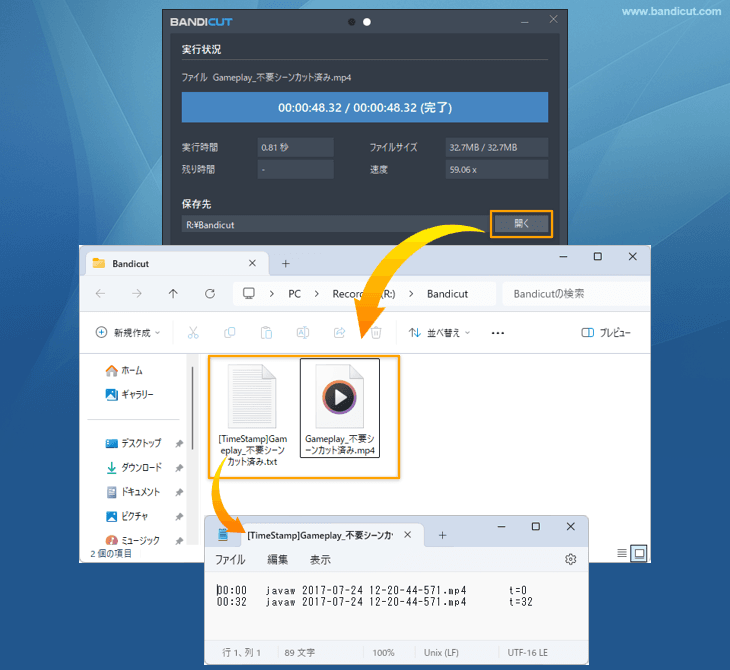Viewport: 730px width, 670px height.
Task: Select the first page dot in Bandicut title bar
Action: point(352,22)
